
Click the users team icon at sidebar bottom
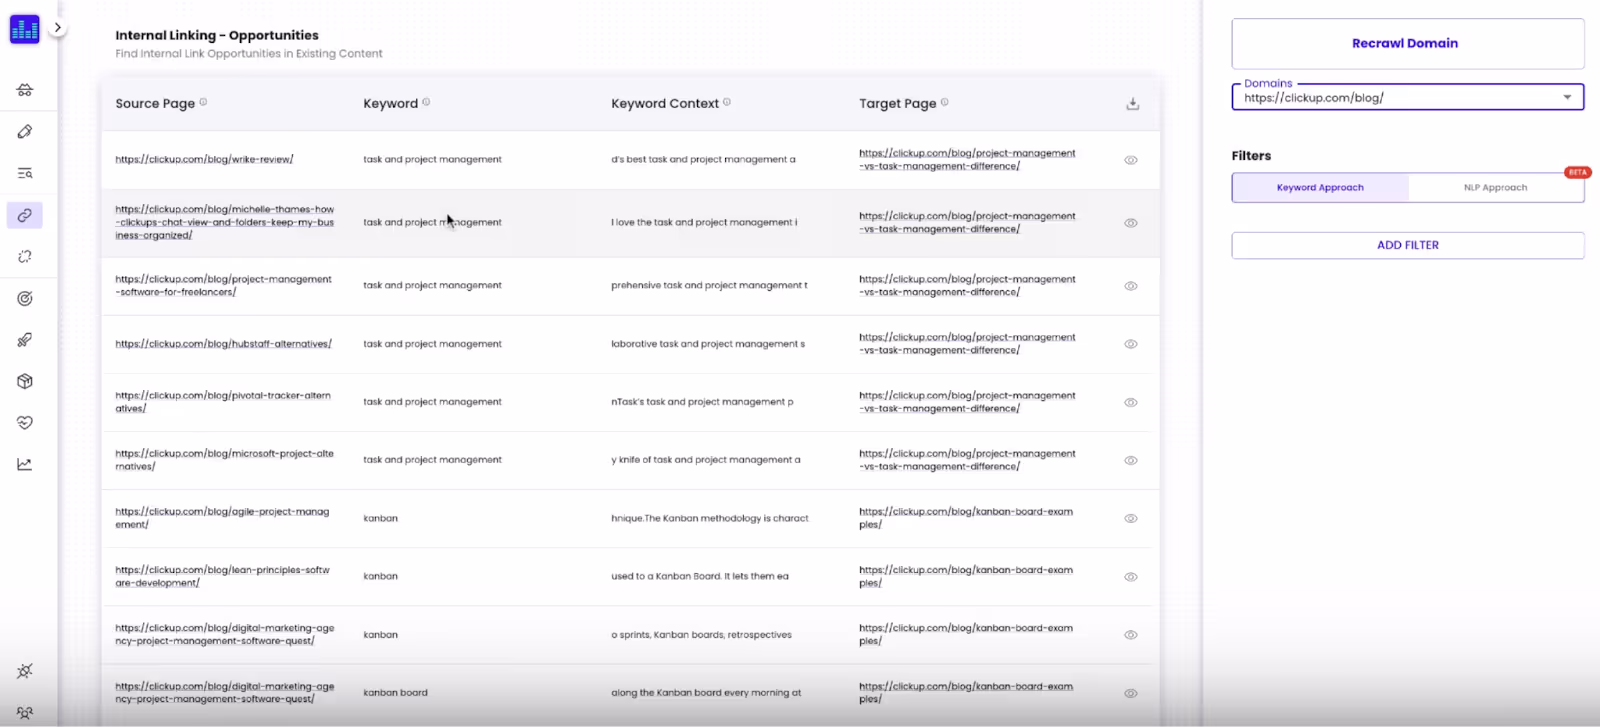[25, 713]
